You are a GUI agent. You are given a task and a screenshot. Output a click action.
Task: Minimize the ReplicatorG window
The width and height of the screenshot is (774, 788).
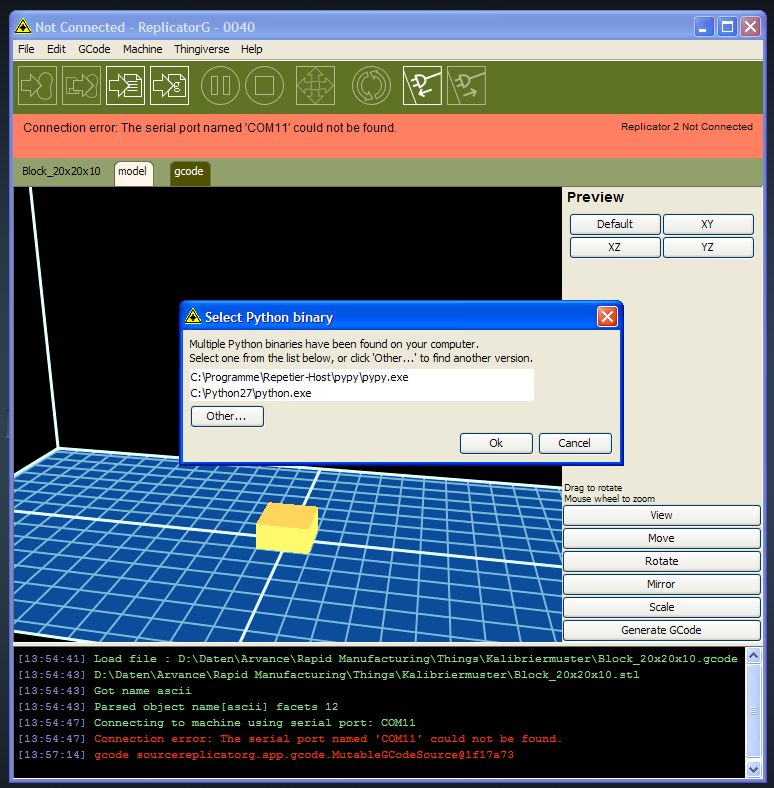point(704,26)
